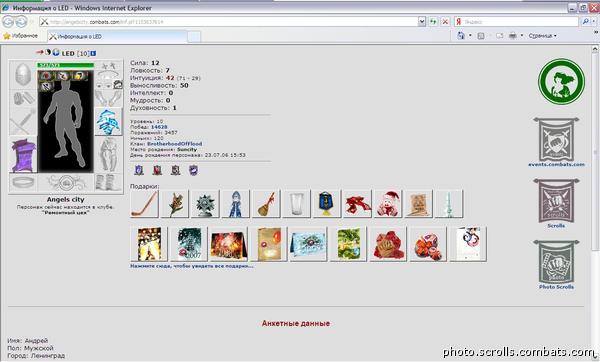Click the clan emblem next to LED name
Screen dimensions: 600x362
56,52
